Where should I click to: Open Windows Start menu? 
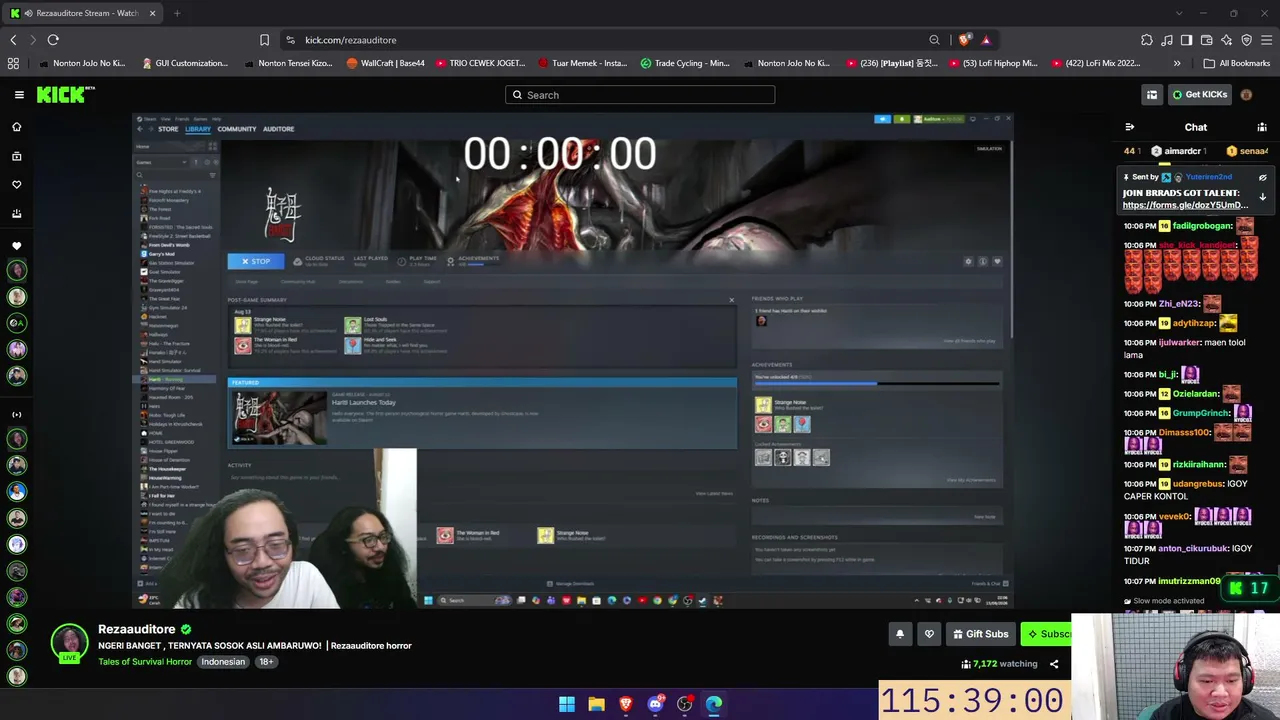coord(567,704)
